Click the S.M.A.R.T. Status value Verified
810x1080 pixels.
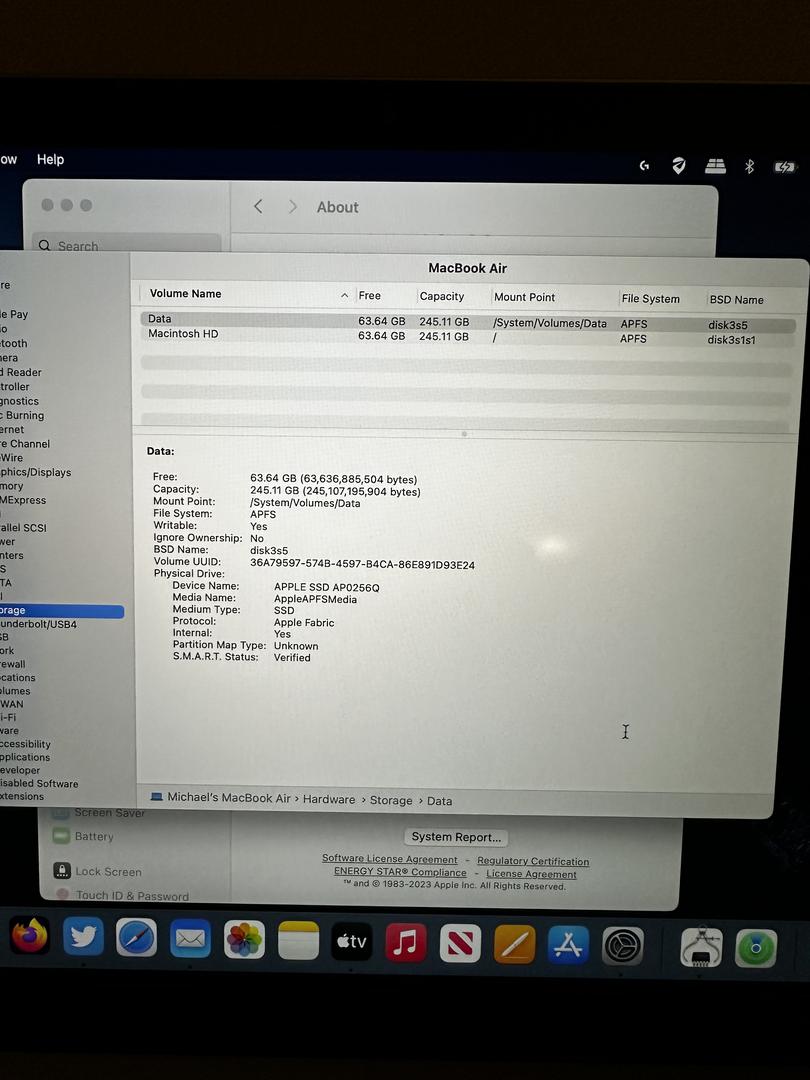click(x=292, y=657)
